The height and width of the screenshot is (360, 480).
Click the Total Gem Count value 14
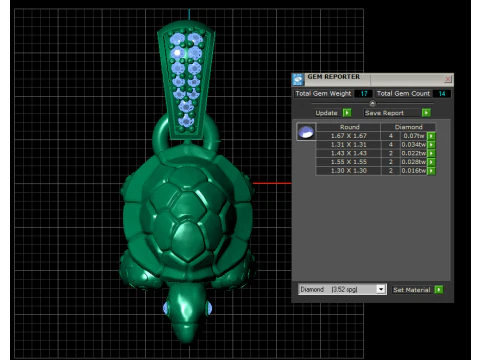(442, 94)
